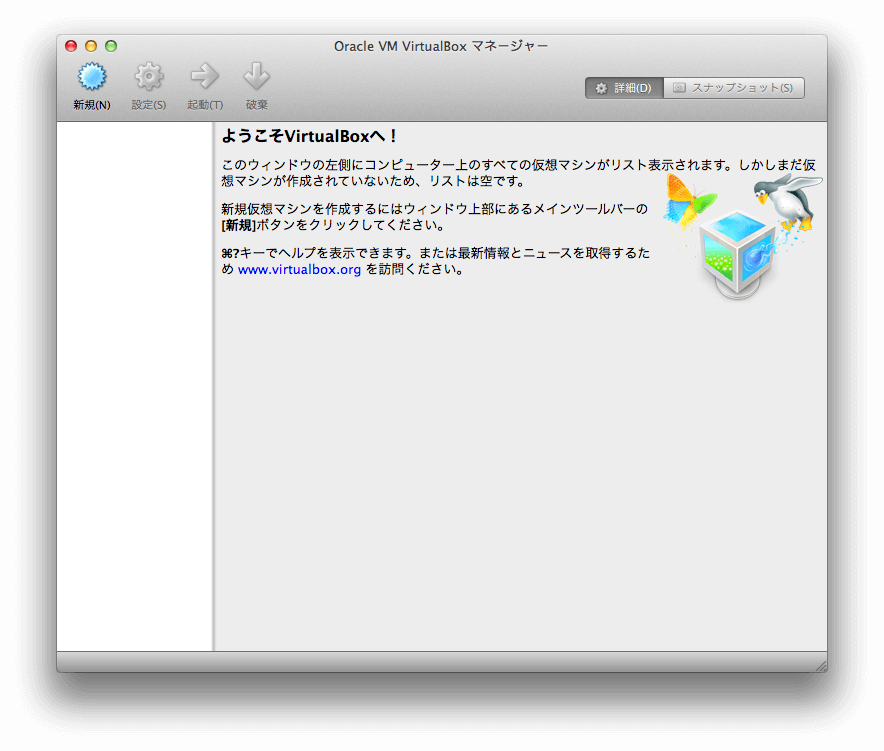Click the 新規(N) icon to create a virtual machine
This screenshot has width=884, height=751.
pyautogui.click(x=91, y=75)
